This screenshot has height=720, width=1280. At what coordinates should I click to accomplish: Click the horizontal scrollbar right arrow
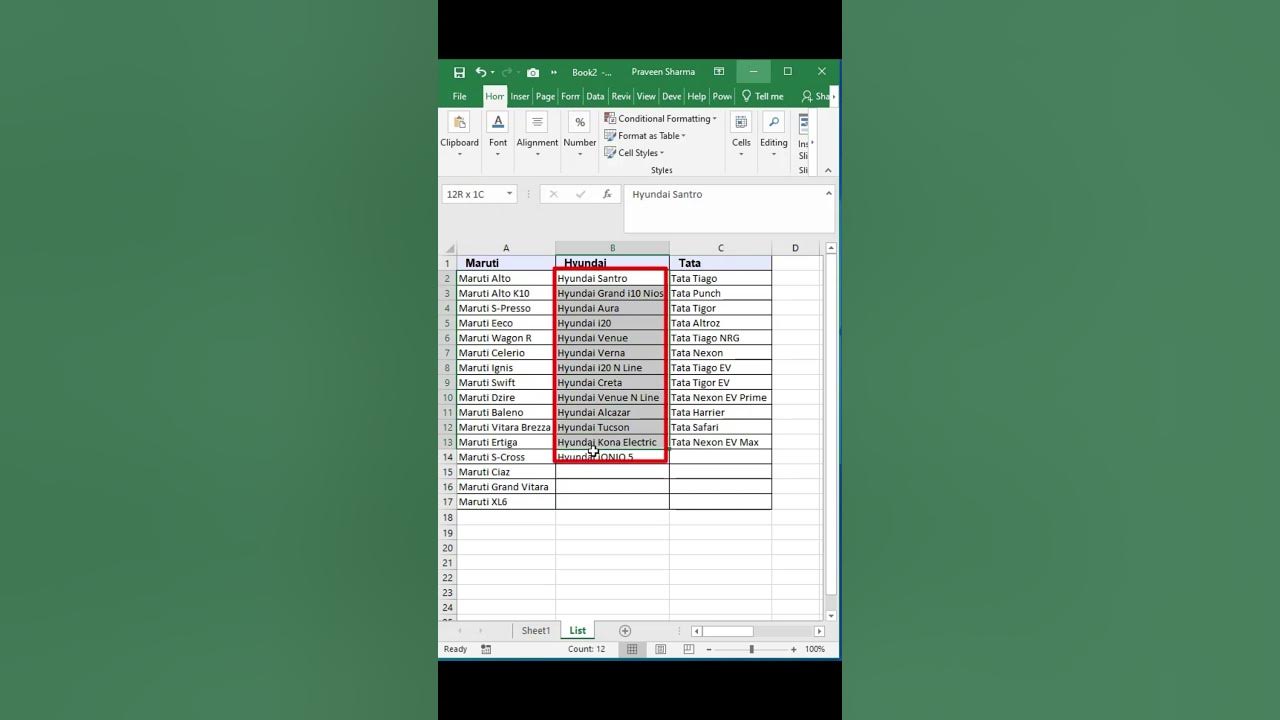pos(819,631)
